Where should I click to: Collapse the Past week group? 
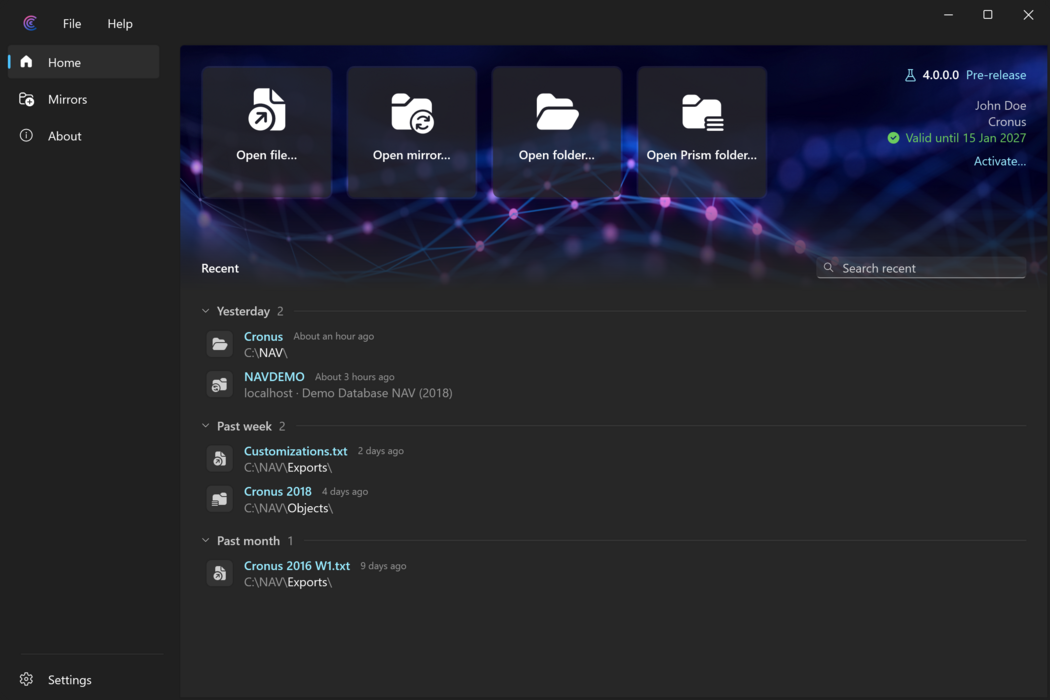(206, 426)
